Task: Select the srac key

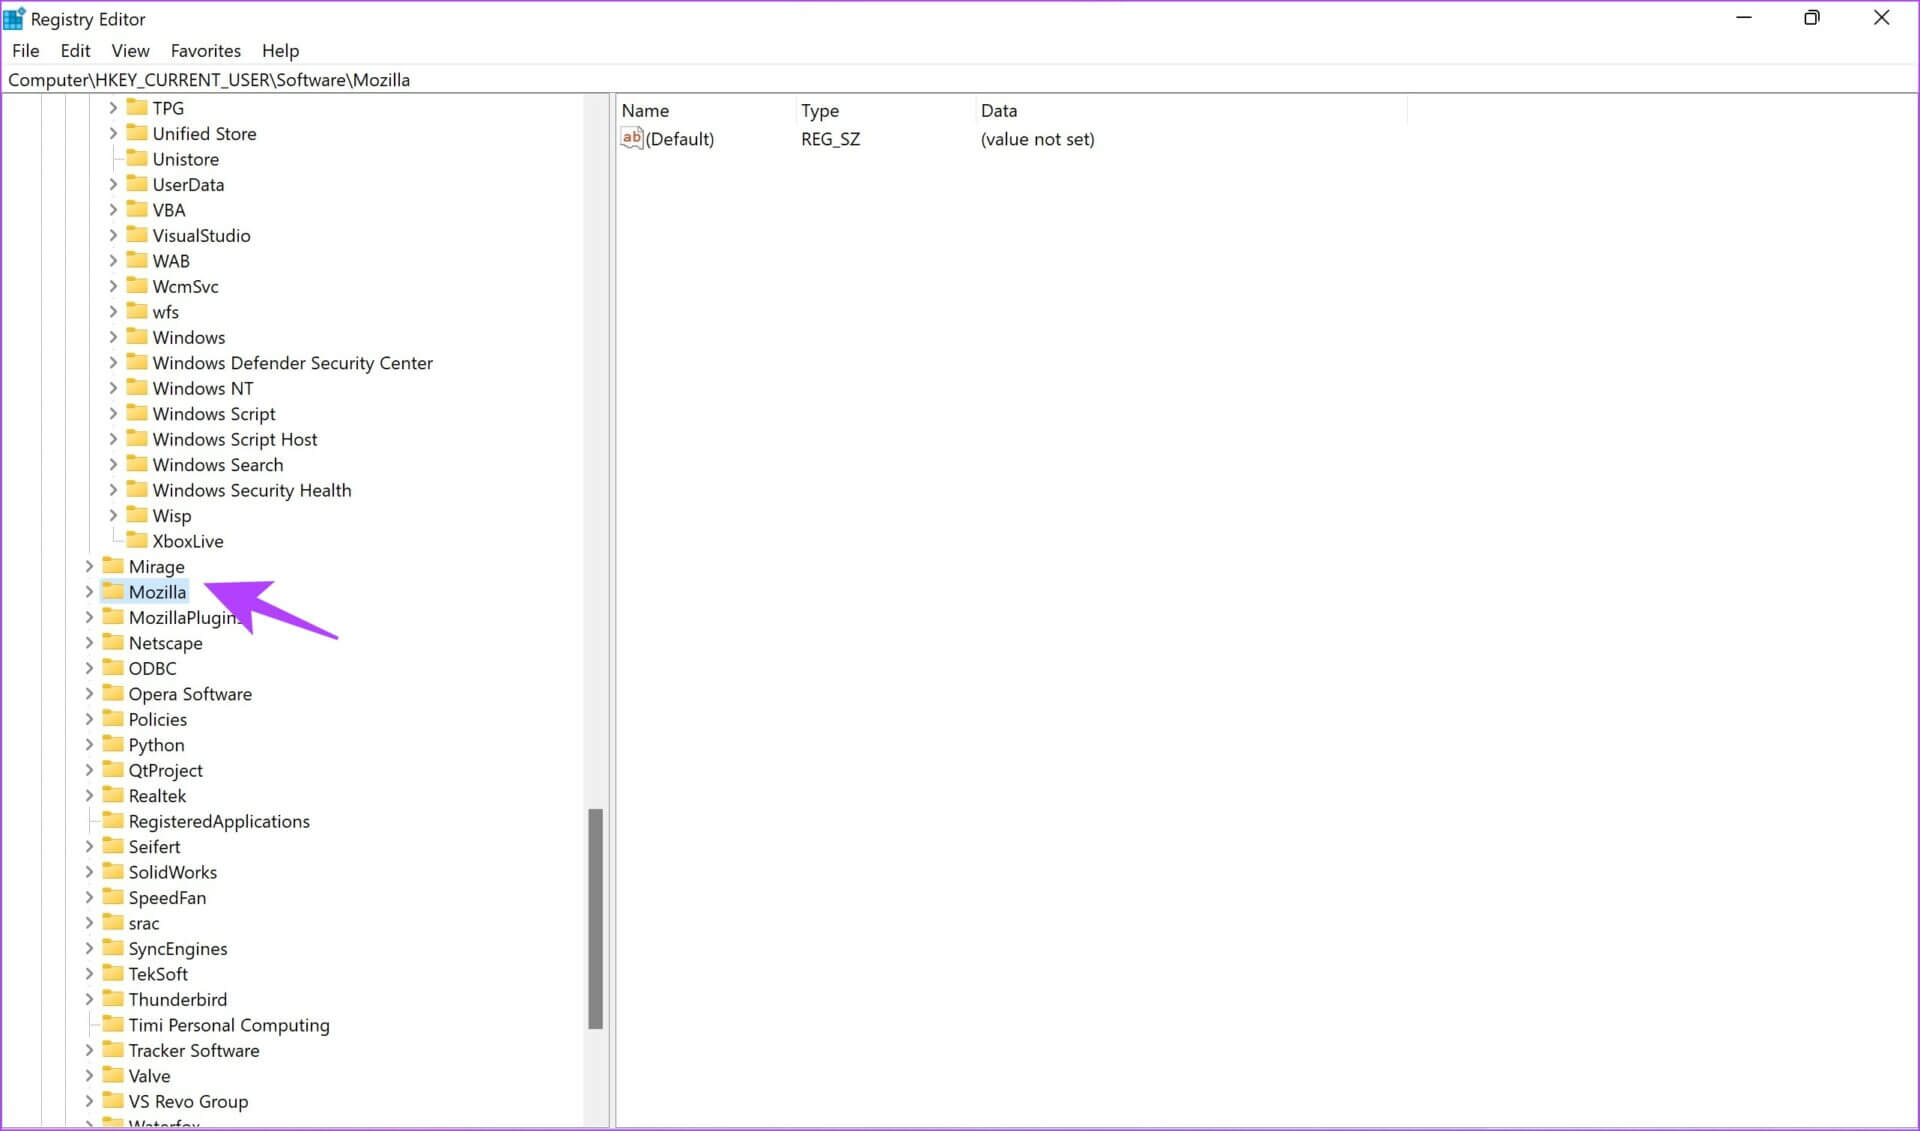Action: point(144,923)
